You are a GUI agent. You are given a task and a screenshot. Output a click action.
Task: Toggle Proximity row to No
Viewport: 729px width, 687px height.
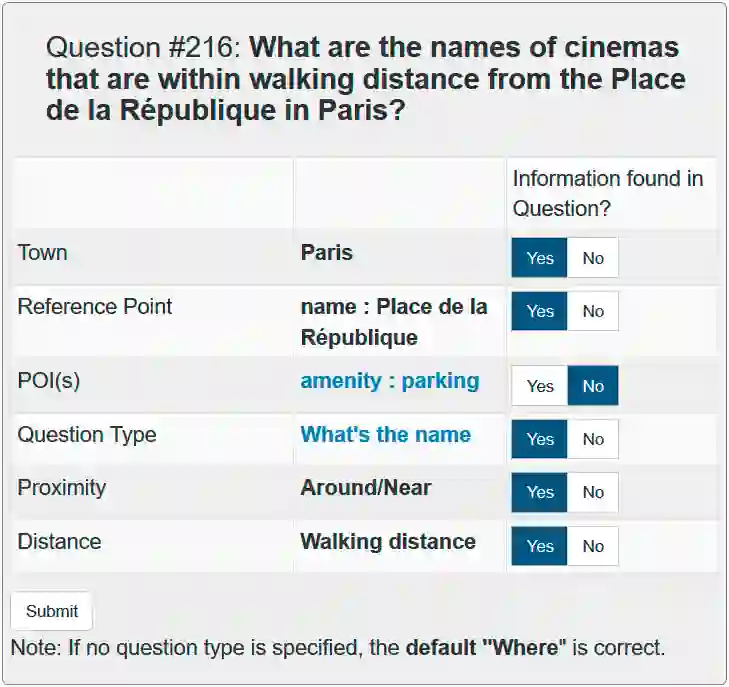click(x=593, y=492)
